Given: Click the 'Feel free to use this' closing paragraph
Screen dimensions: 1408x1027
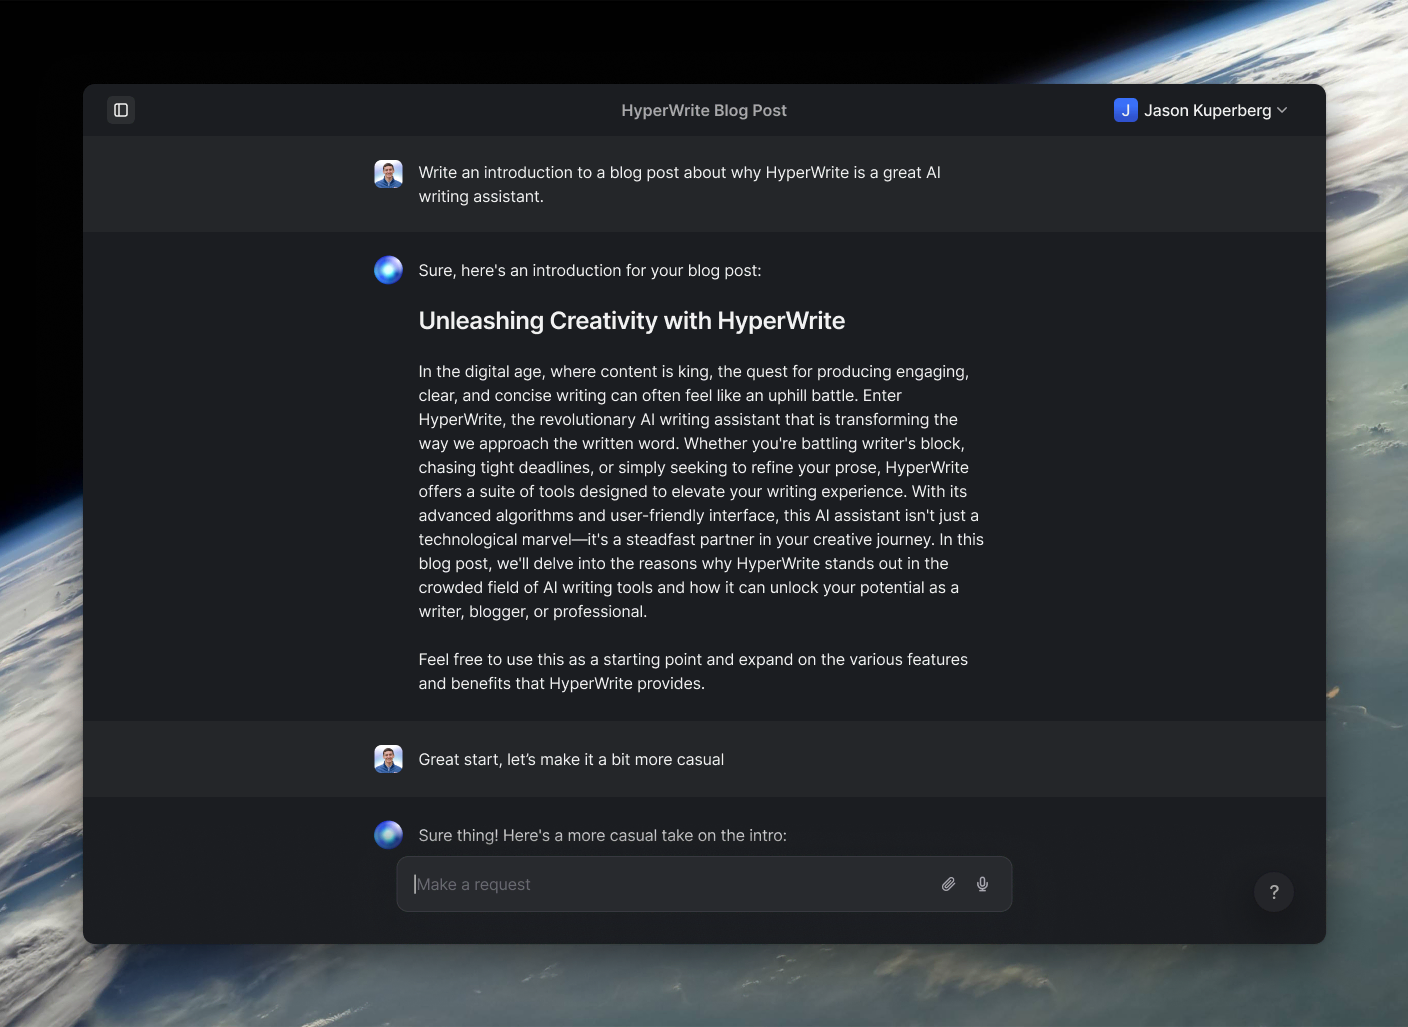Looking at the screenshot, I should point(693,671).
